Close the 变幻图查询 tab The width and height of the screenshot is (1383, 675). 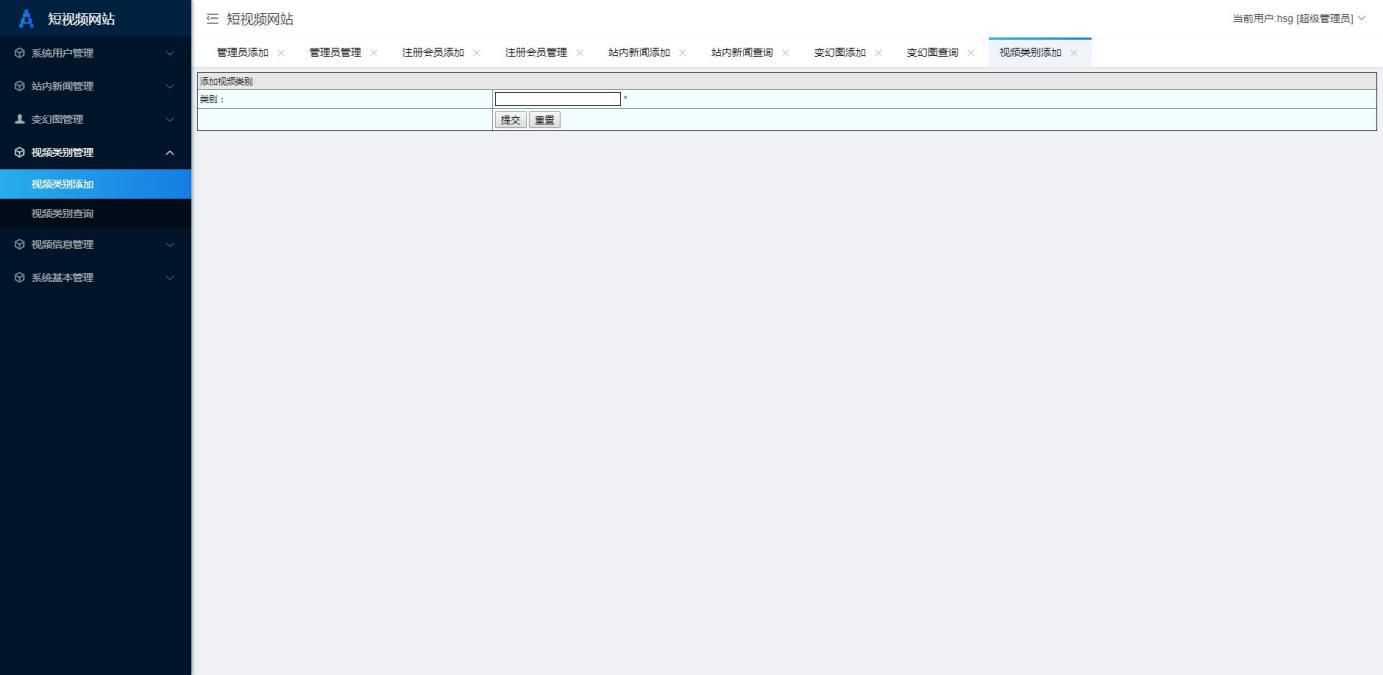point(971,53)
